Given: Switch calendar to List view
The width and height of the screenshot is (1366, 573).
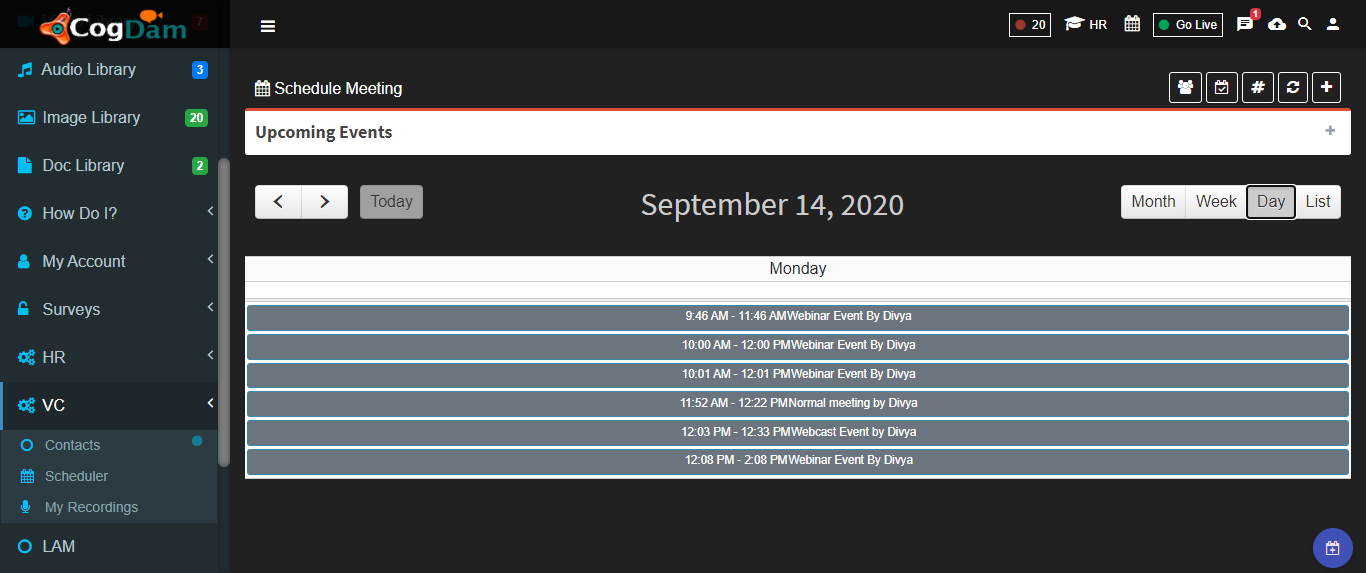Looking at the screenshot, I should pos(1318,202).
